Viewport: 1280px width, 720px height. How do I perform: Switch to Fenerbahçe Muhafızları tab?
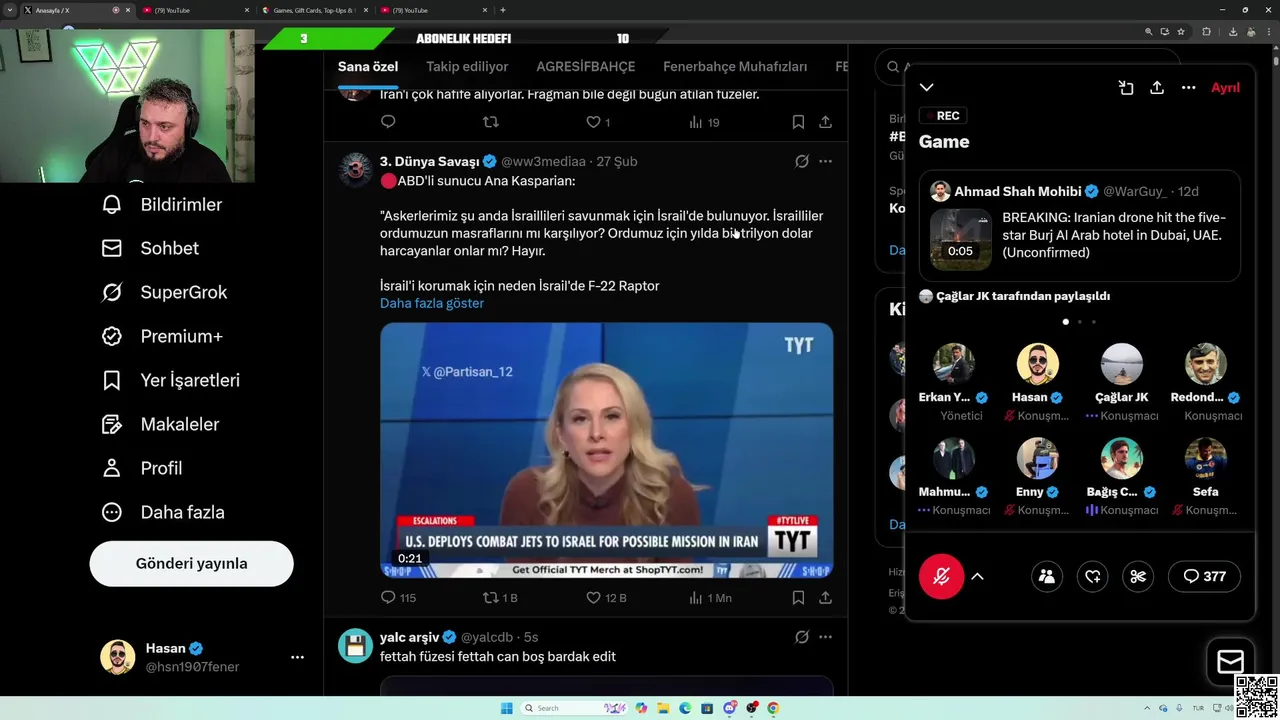point(735,67)
